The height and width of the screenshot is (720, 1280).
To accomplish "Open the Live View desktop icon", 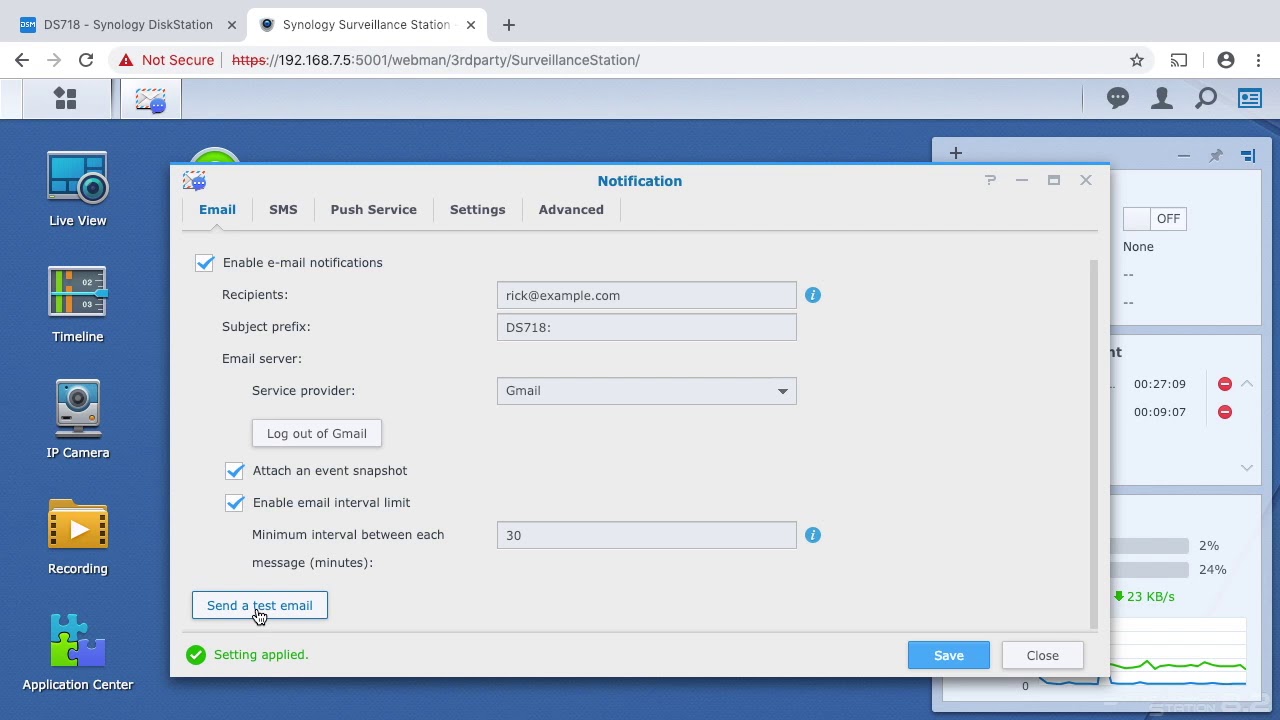I will pyautogui.click(x=77, y=189).
